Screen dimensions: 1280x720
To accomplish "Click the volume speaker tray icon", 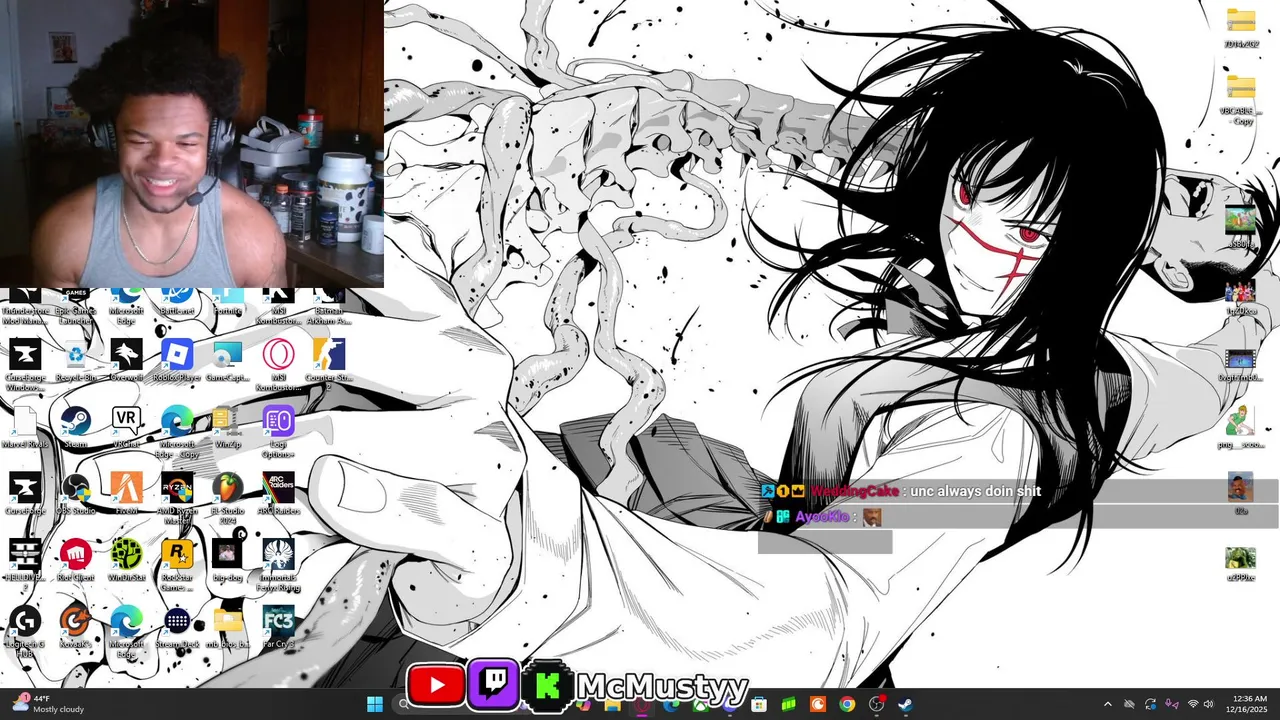I will tap(1208, 704).
